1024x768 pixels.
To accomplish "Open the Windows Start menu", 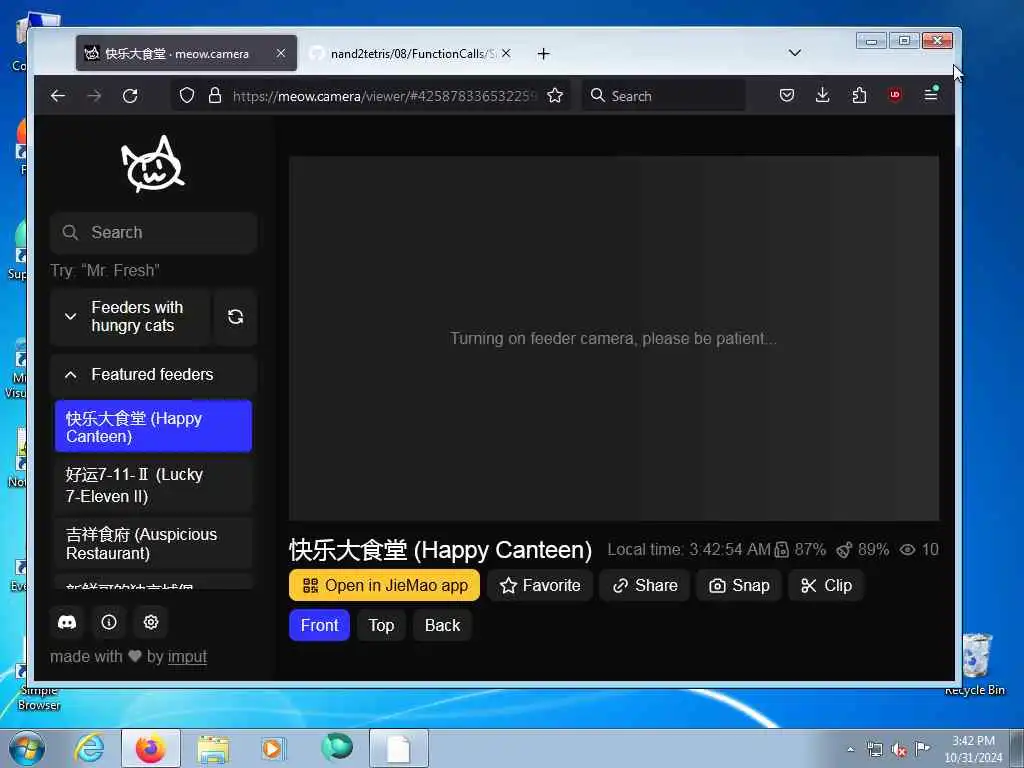I will (x=27, y=748).
